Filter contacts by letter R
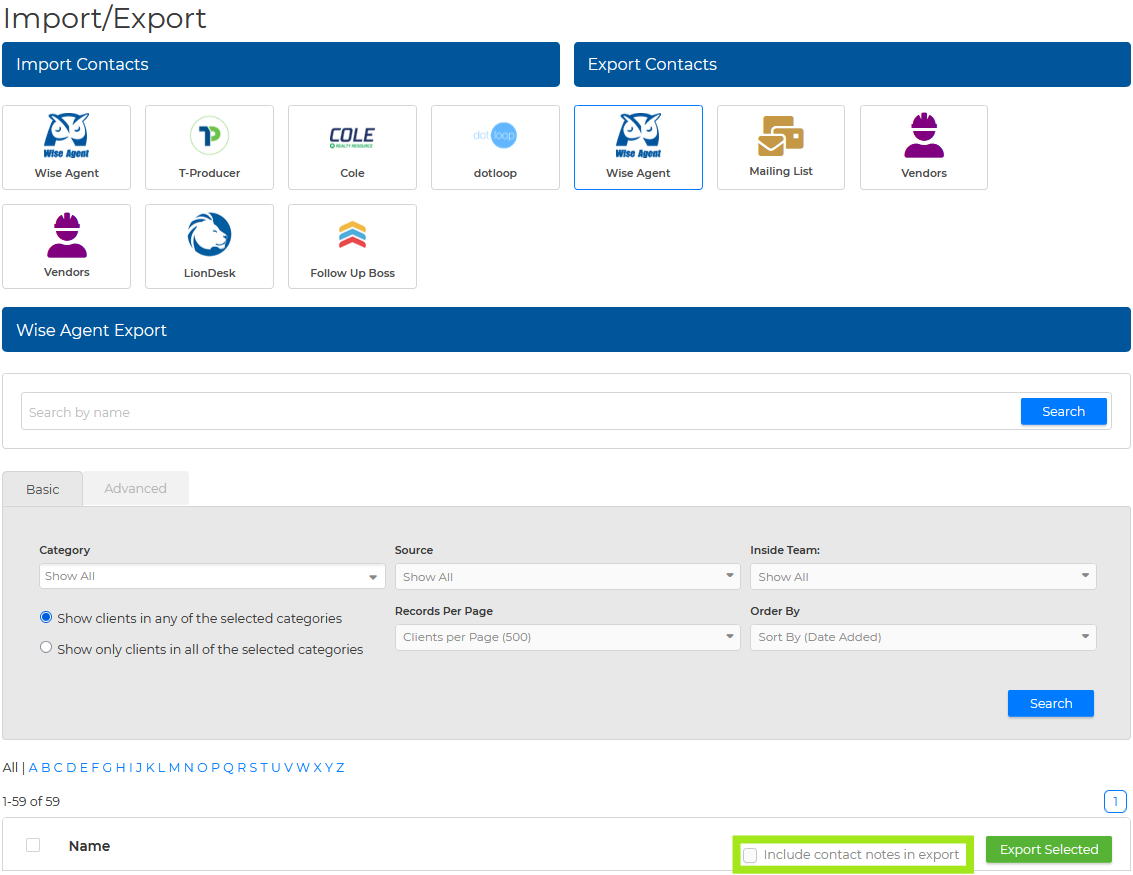Image resolution: width=1133 pixels, height=875 pixels. (241, 767)
